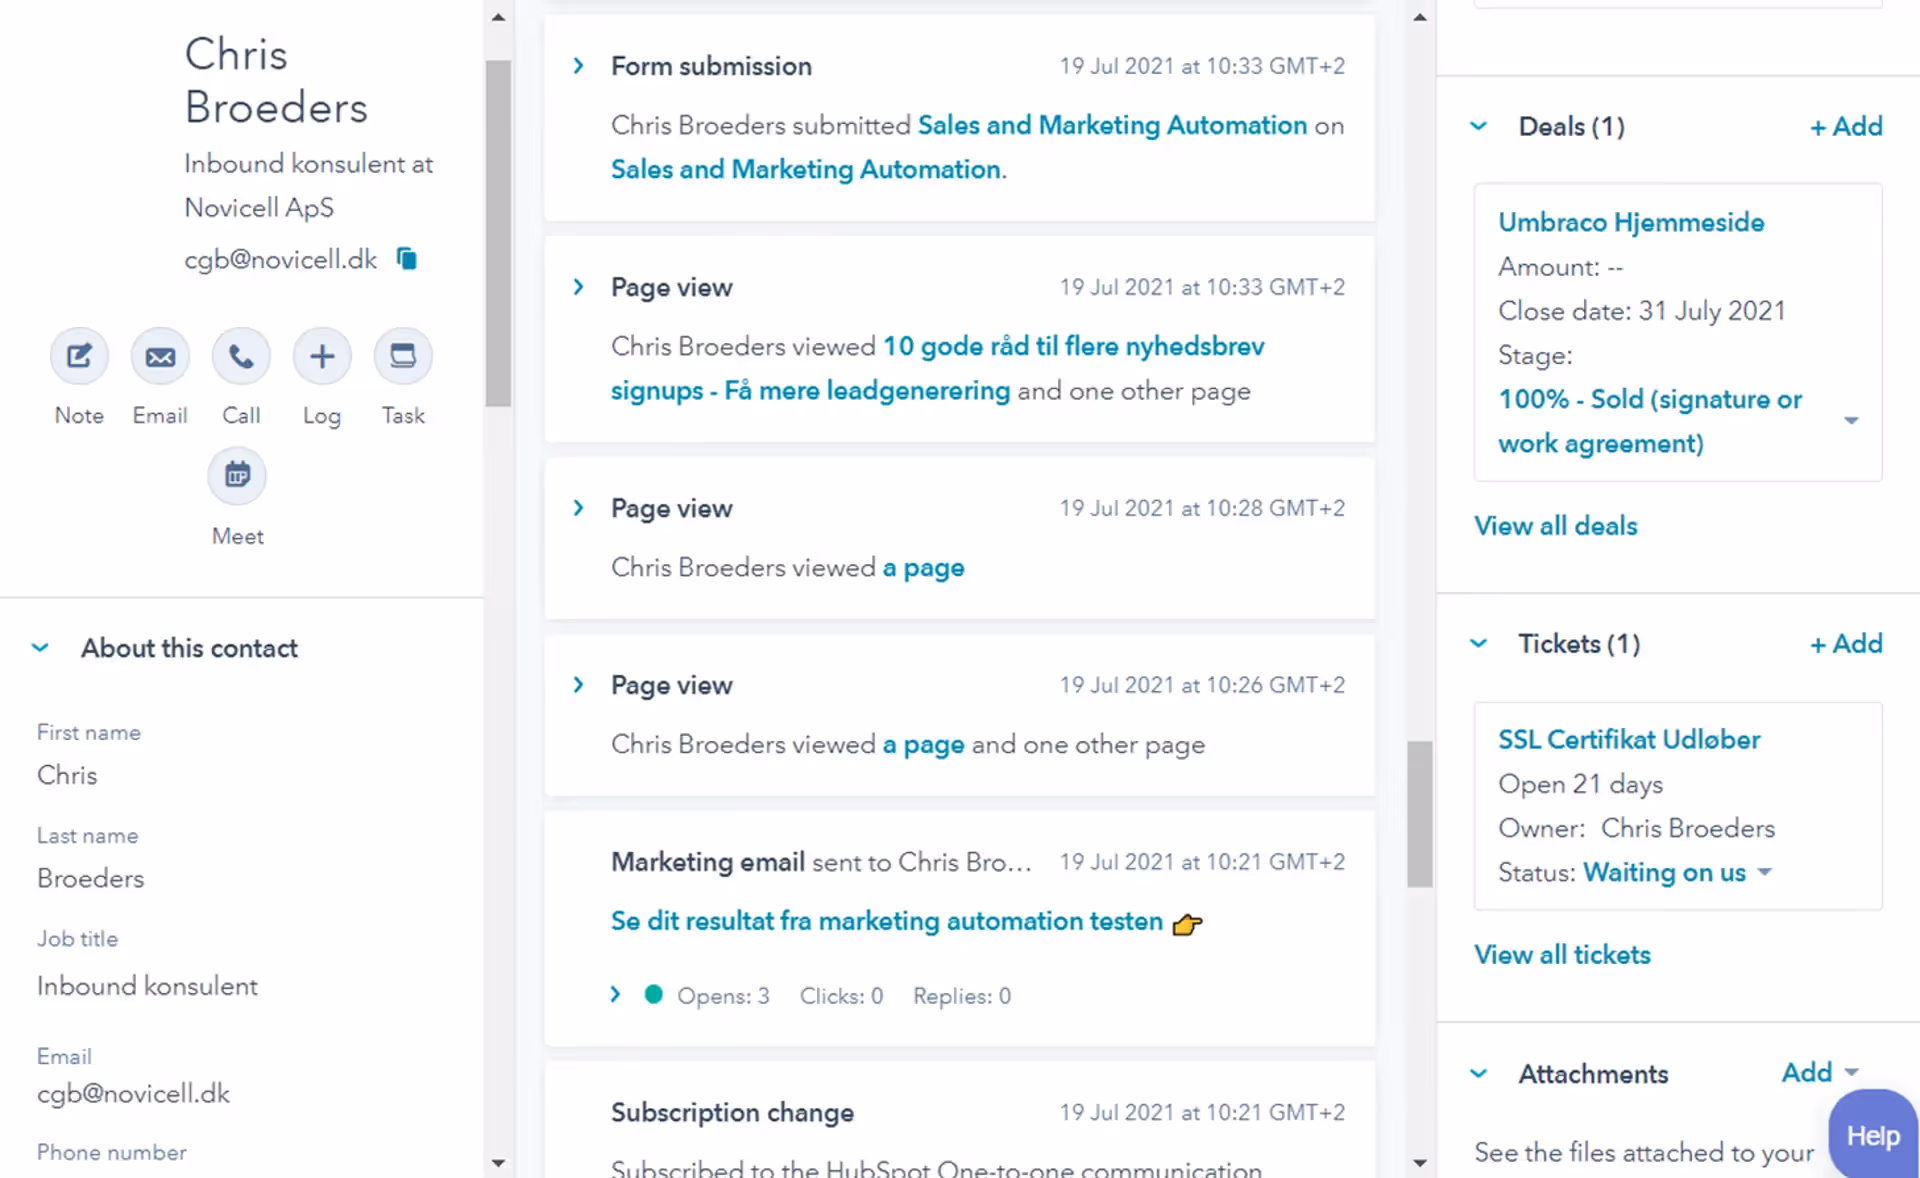Click the activity timeline scrollbar thumb
The height and width of the screenshot is (1178, 1920).
click(x=1419, y=814)
